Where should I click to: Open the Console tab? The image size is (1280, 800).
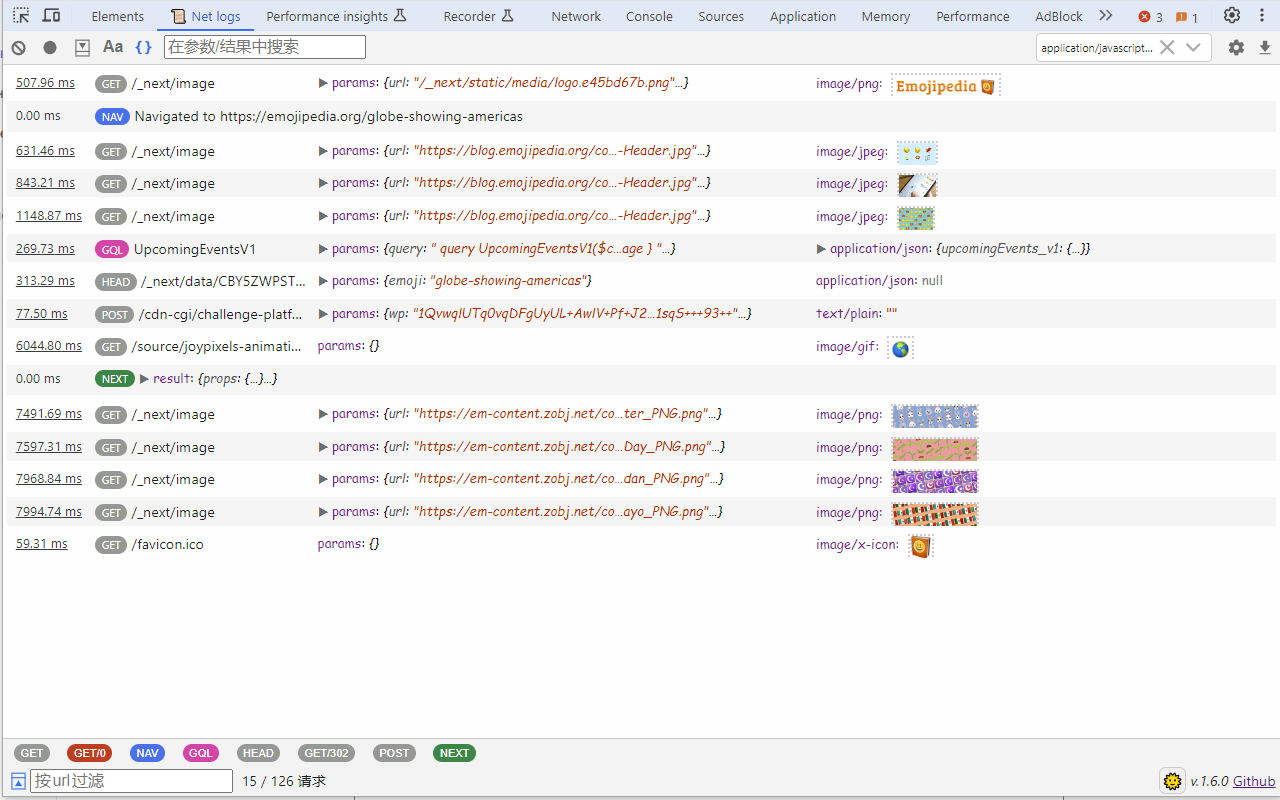649,16
